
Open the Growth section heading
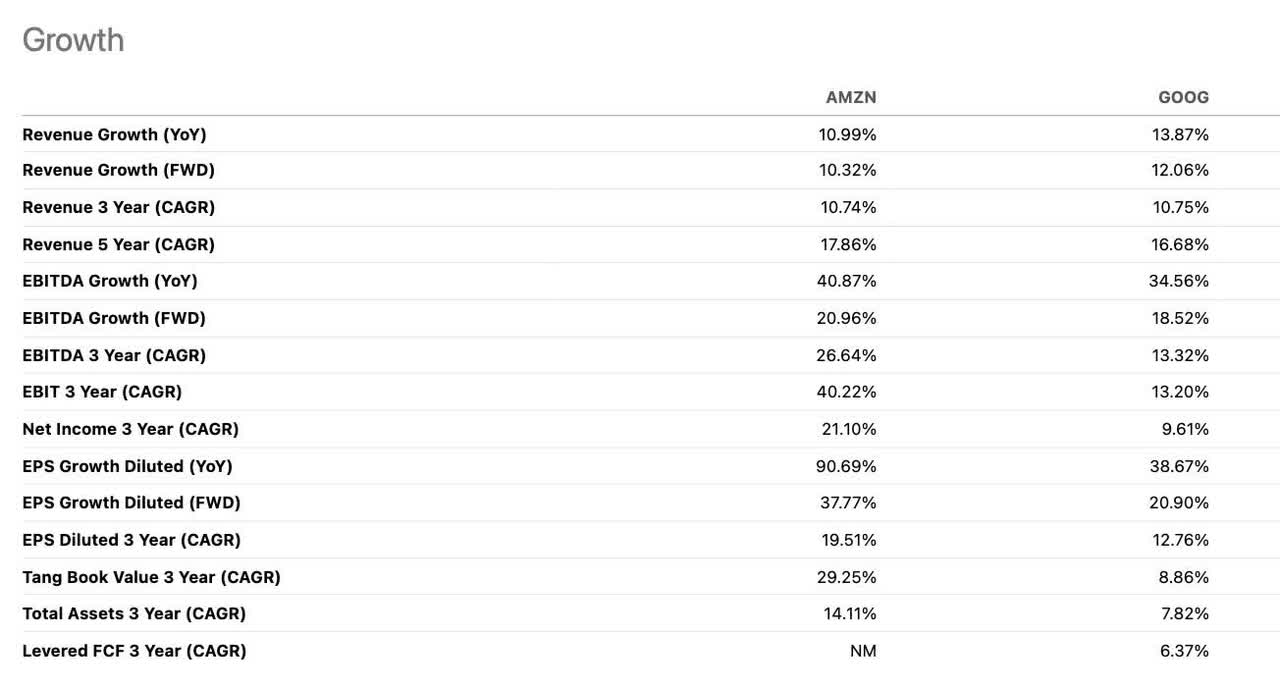coord(73,40)
